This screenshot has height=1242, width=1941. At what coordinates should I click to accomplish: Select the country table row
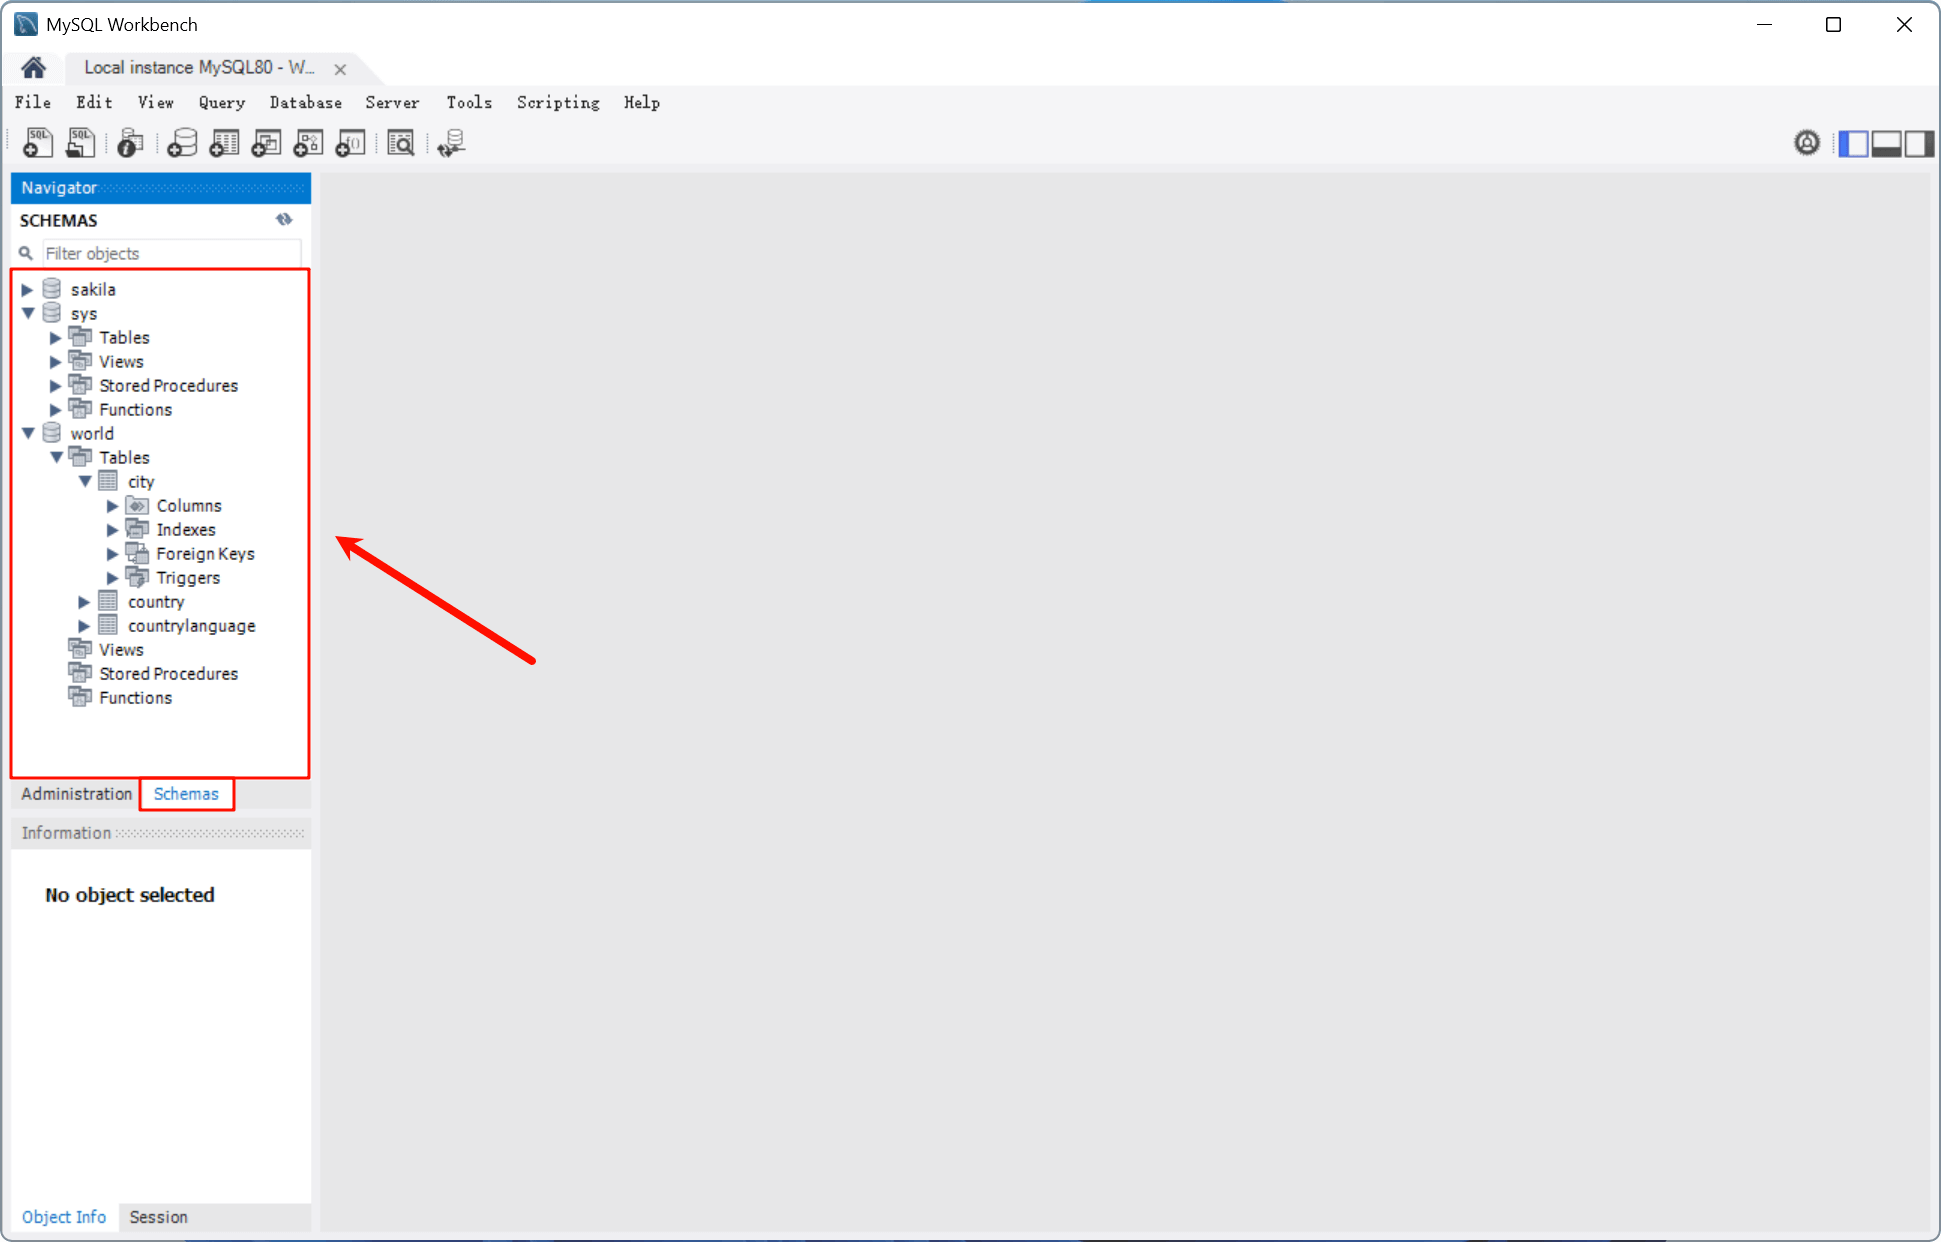click(156, 601)
